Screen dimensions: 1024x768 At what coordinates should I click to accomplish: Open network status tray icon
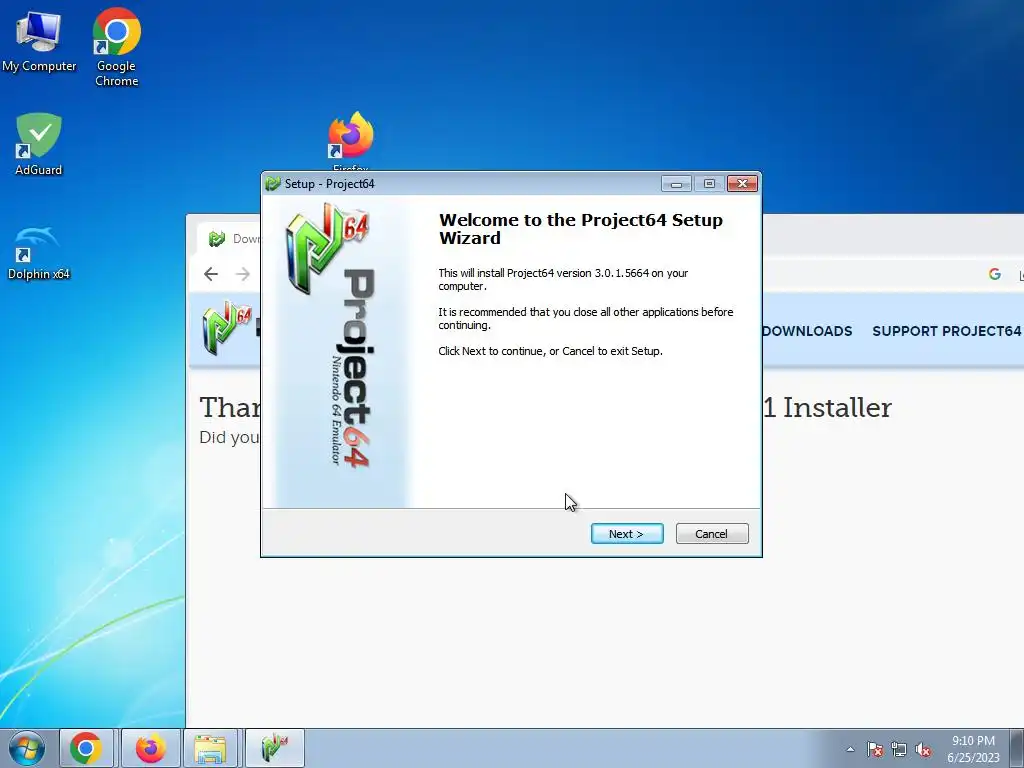tap(899, 749)
